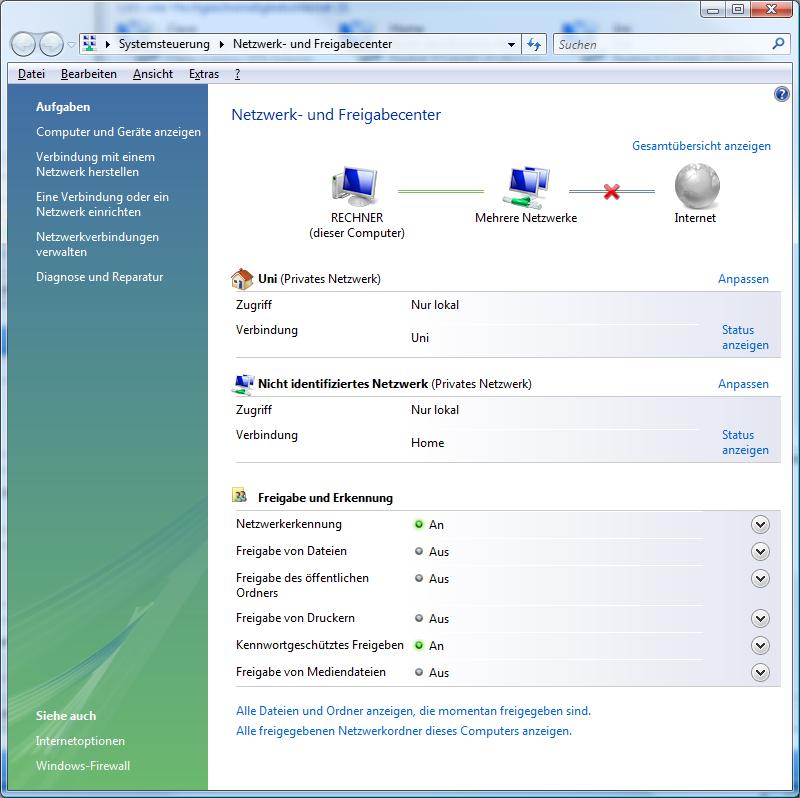Click the Freigabe und Erkennung heading
Image resolution: width=800 pixels, height=798 pixels.
(x=326, y=498)
